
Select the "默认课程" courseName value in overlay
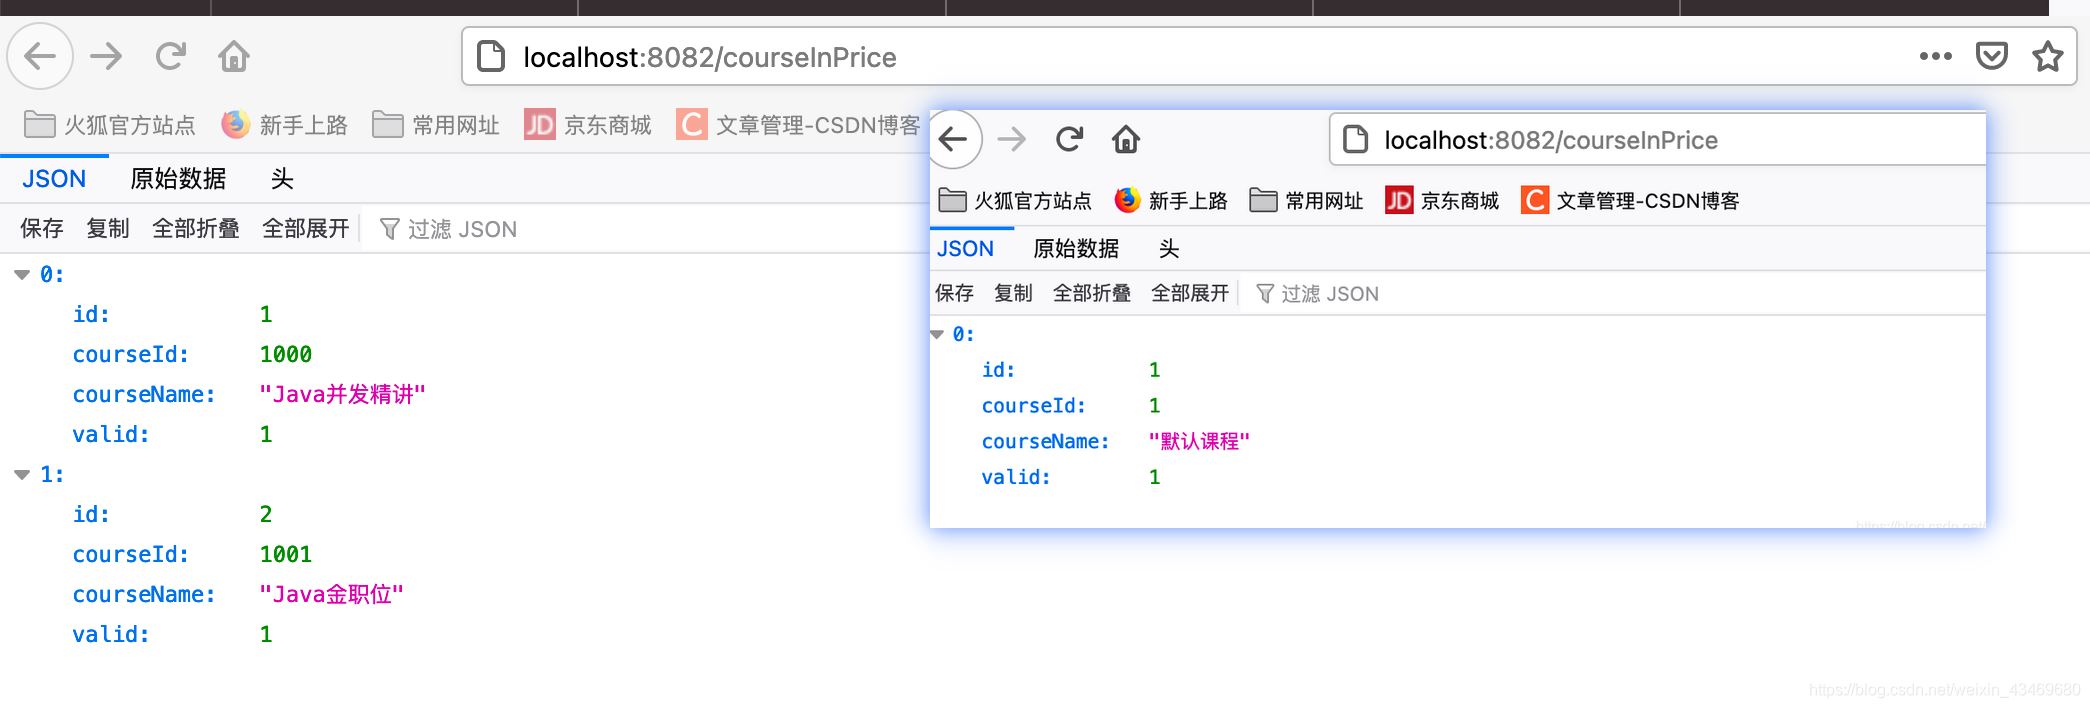[x=1199, y=442]
